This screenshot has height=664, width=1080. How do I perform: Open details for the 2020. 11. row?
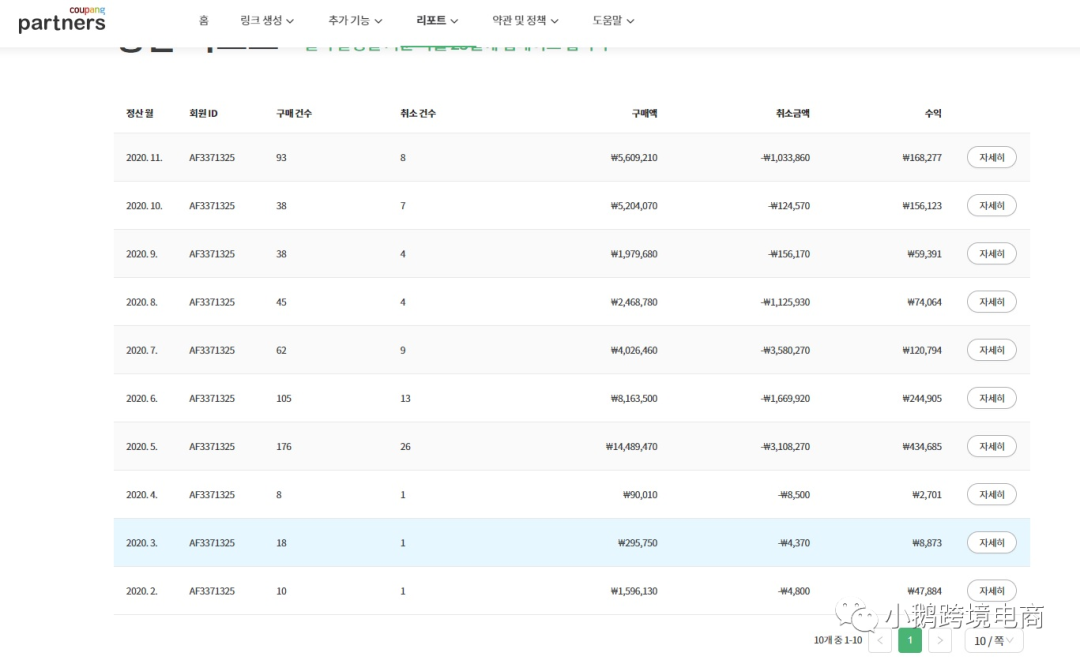992,157
